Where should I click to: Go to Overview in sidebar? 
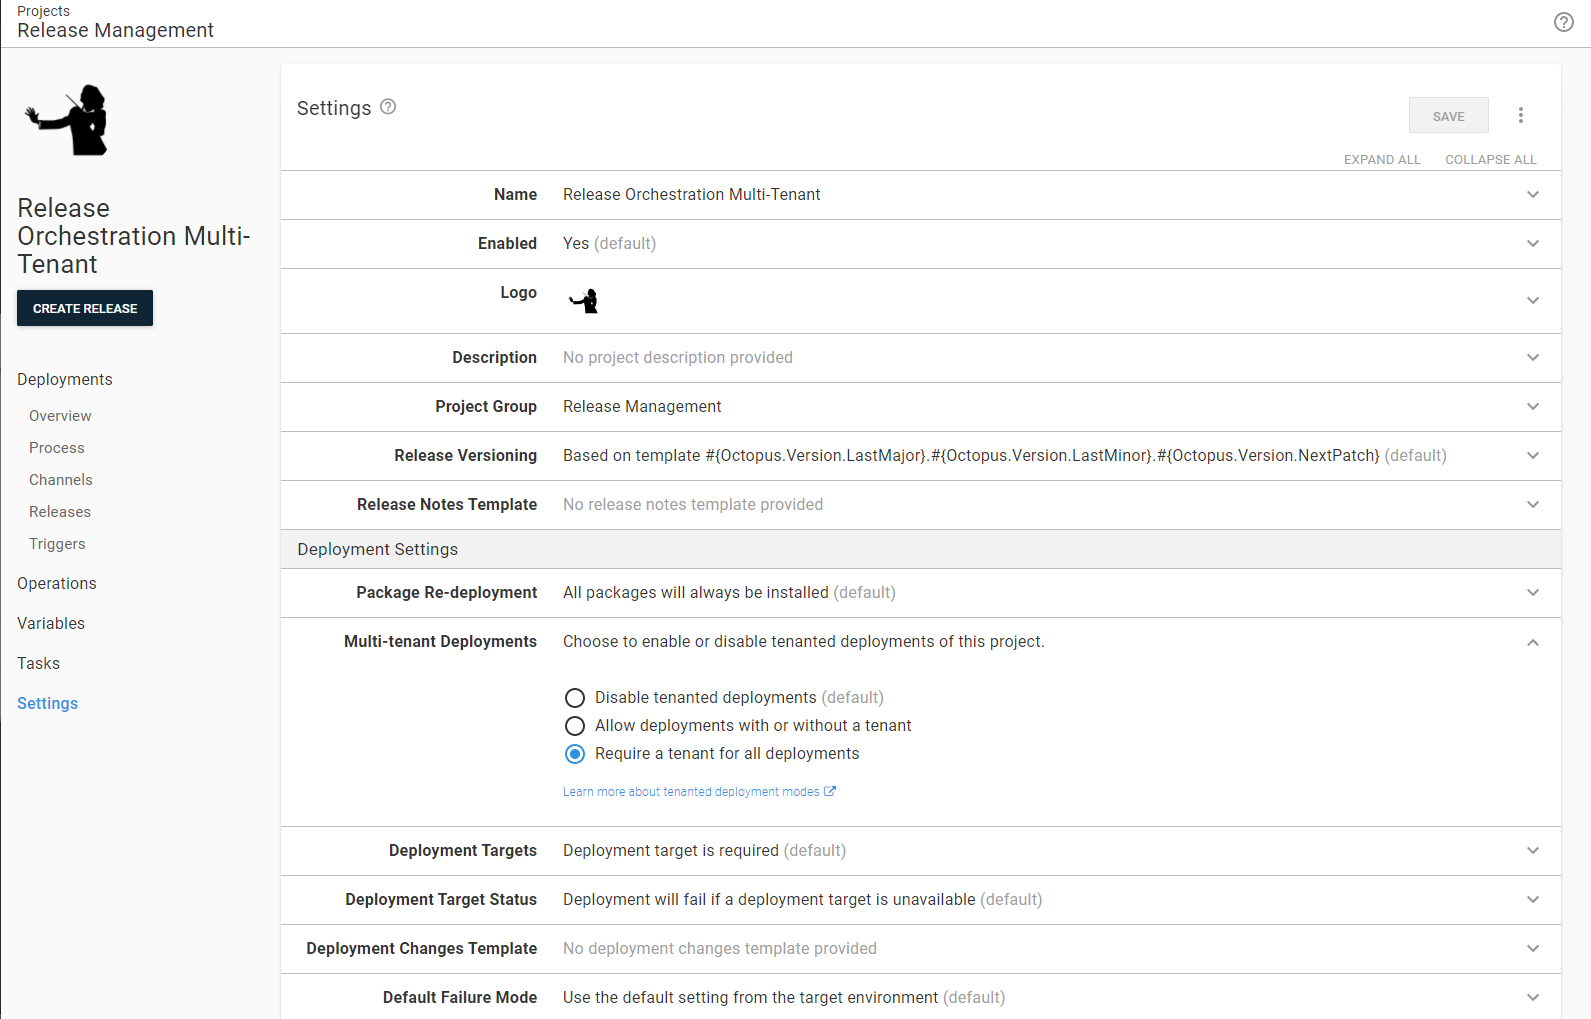pos(60,416)
